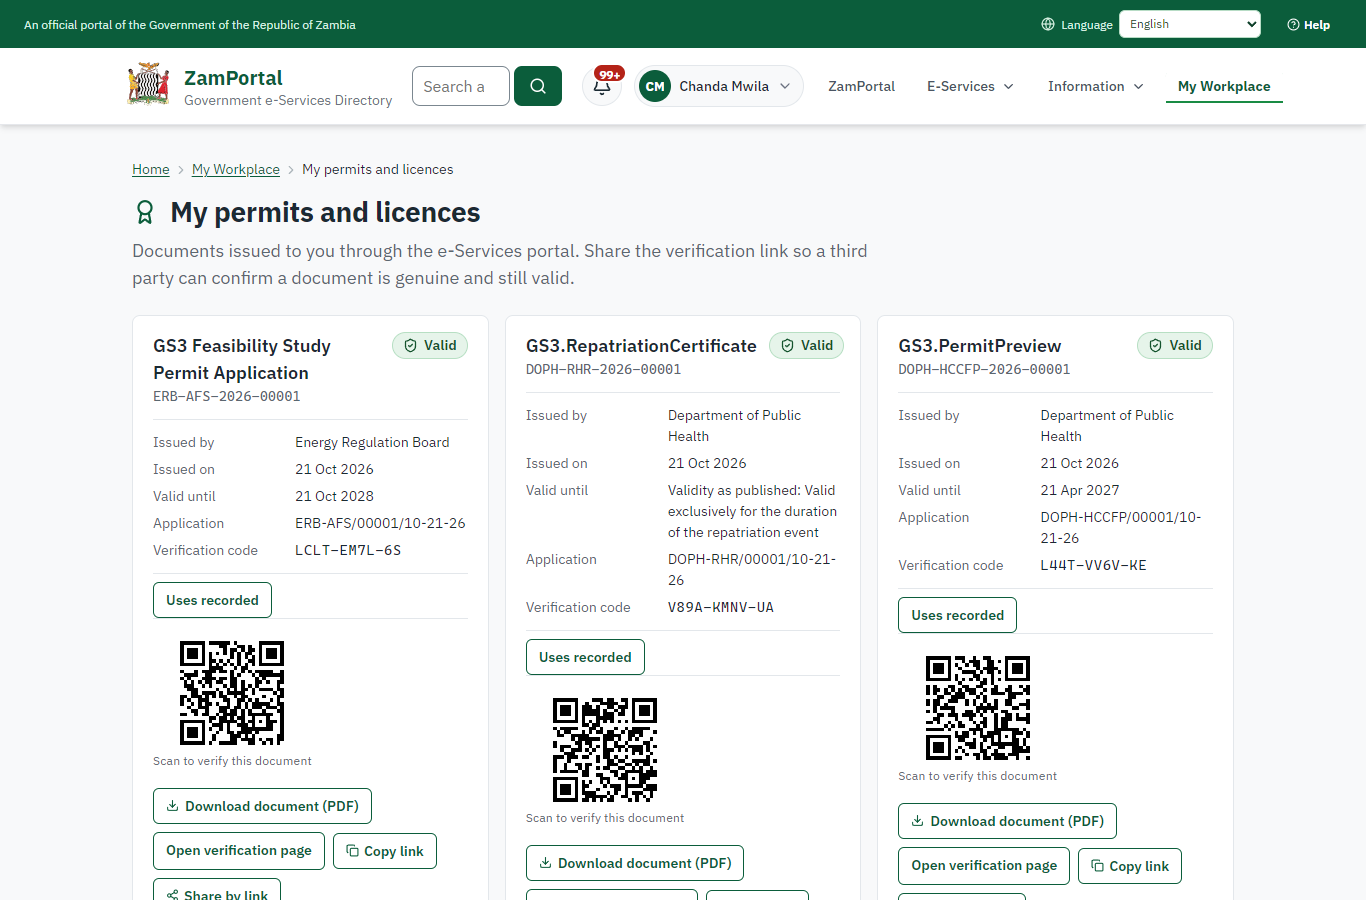The width and height of the screenshot is (1366, 900).
Task: Click the globe Language icon
Action: click(1048, 24)
